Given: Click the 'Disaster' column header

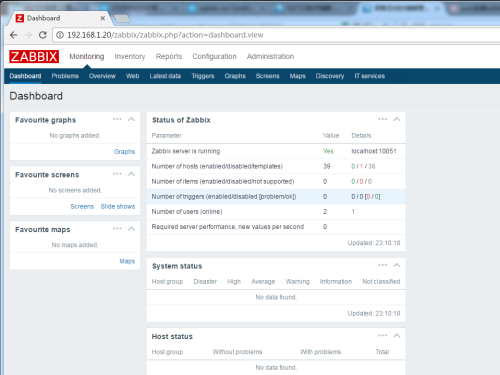Looking at the screenshot, I should point(205,282).
